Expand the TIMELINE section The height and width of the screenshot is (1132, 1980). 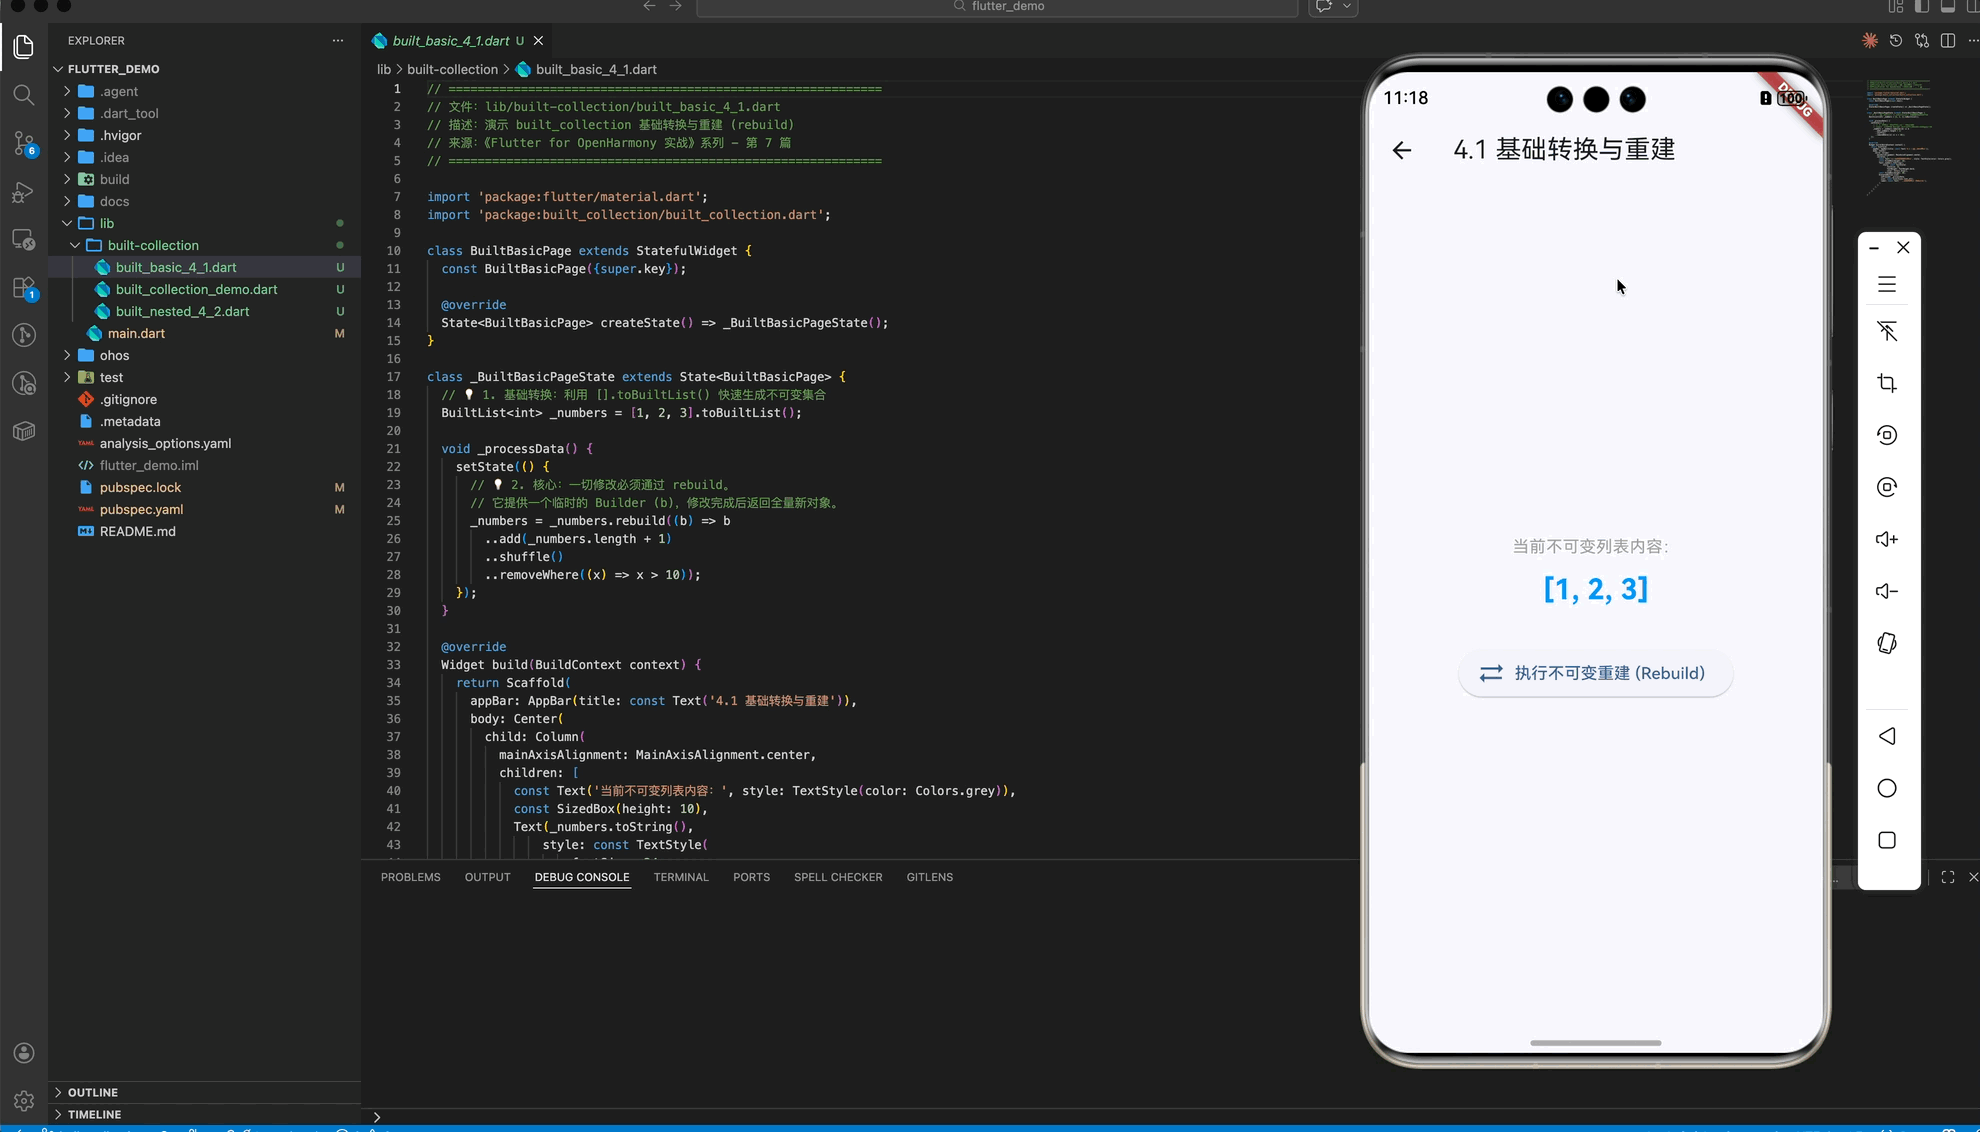click(94, 1114)
